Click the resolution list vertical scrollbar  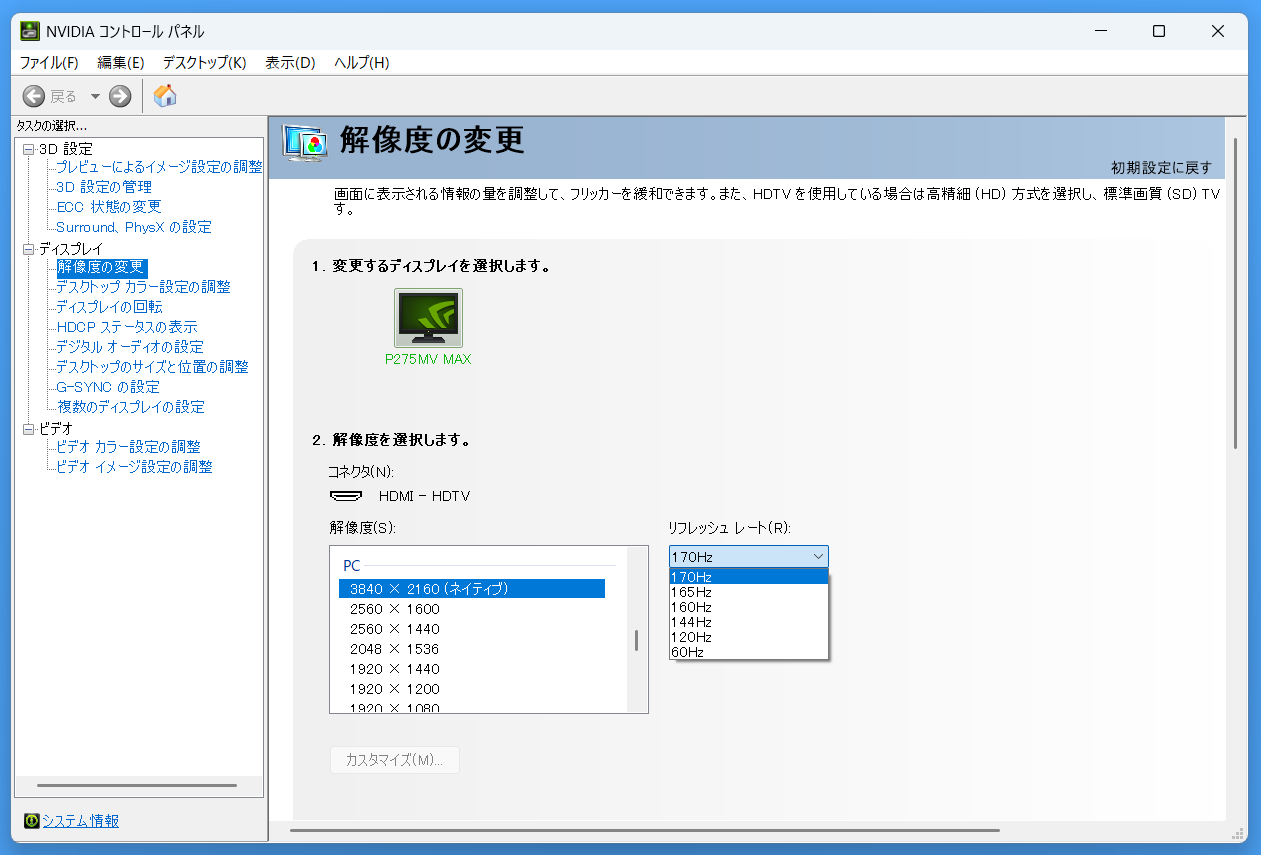click(x=636, y=640)
